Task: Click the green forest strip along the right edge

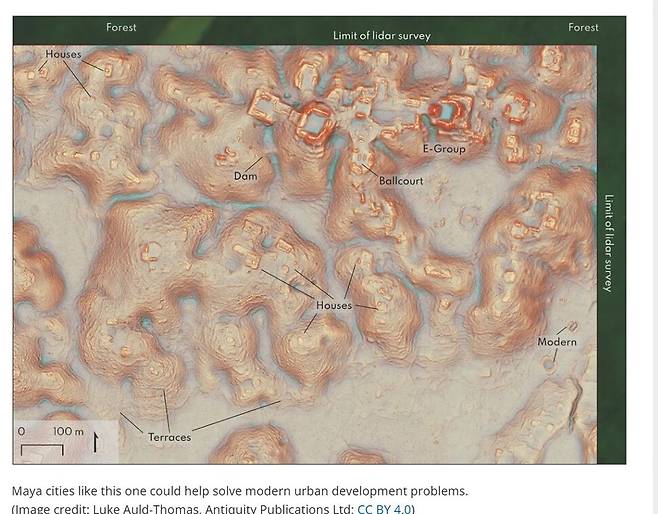Action: click(611, 380)
